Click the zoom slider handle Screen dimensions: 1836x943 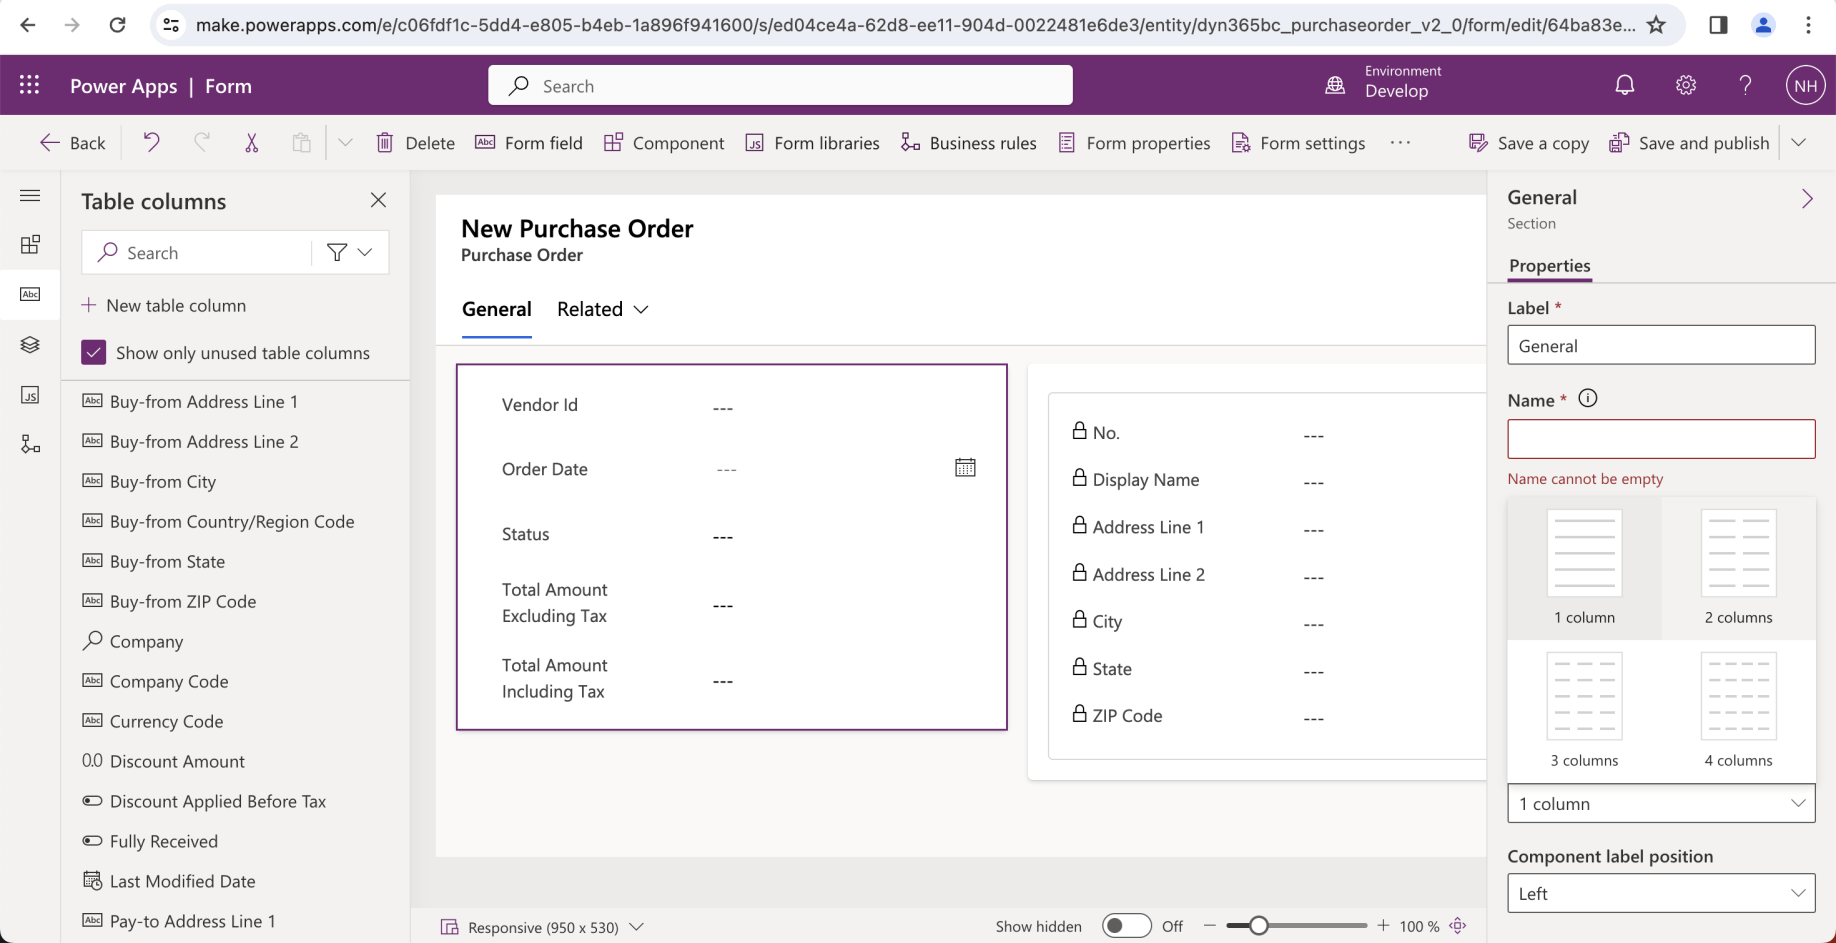point(1259,926)
